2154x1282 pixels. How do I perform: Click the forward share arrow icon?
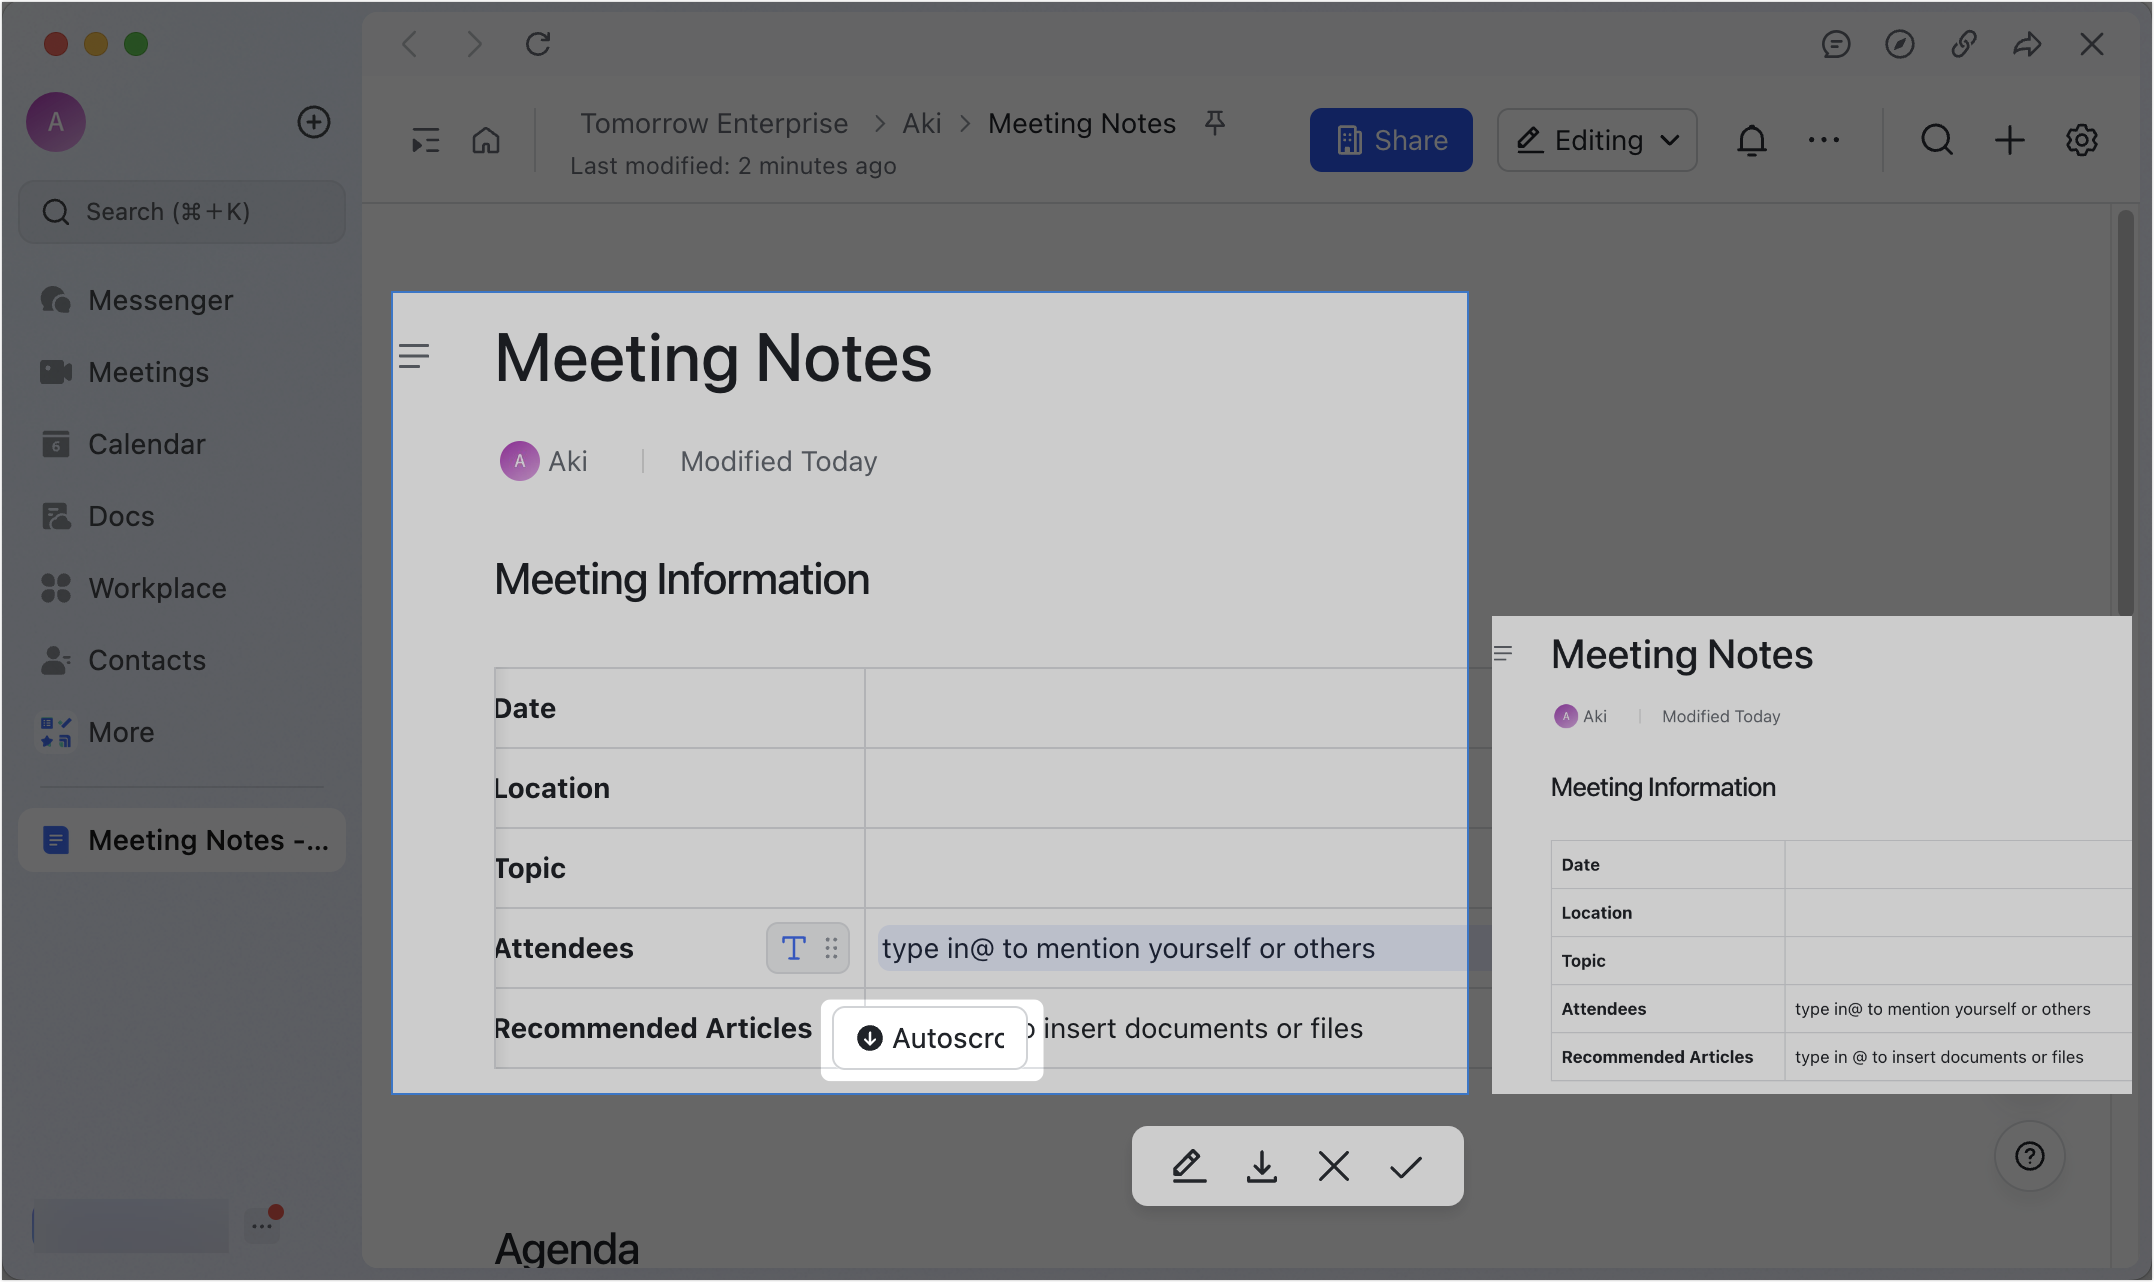[2028, 44]
